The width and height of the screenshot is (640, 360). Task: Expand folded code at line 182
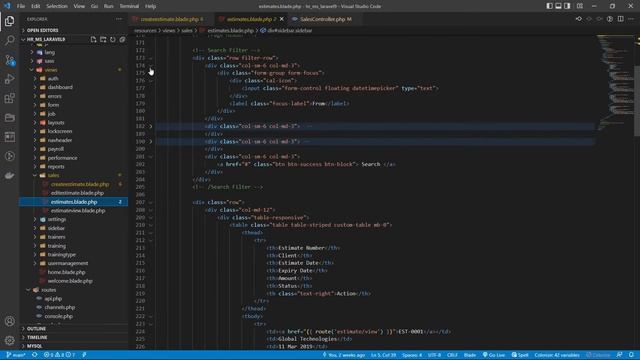(151, 126)
